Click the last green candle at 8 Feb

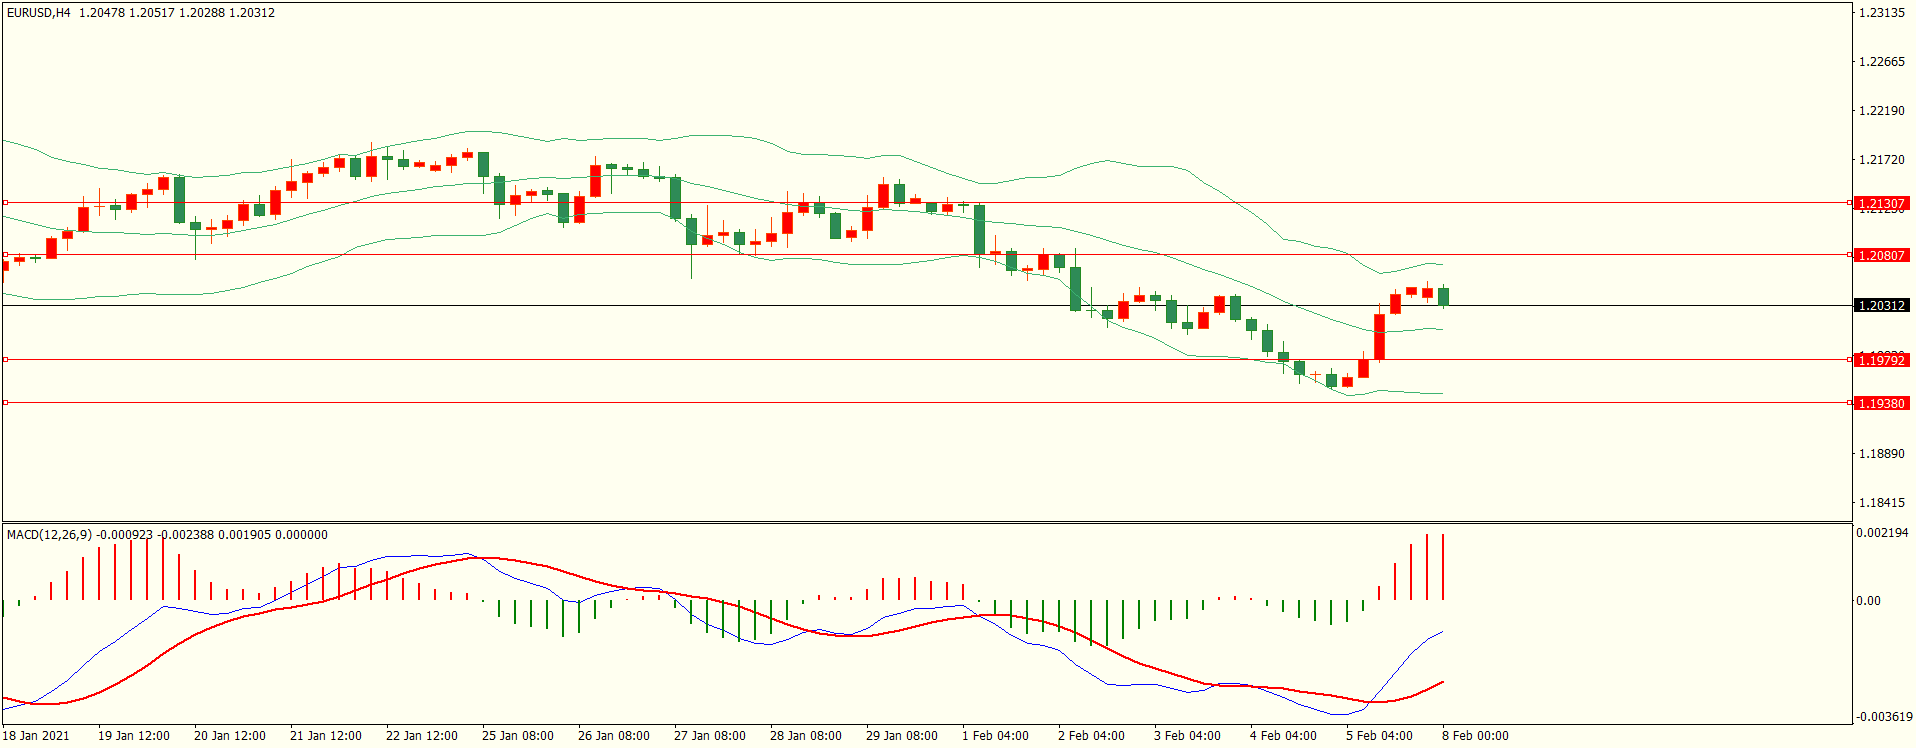tap(1444, 296)
